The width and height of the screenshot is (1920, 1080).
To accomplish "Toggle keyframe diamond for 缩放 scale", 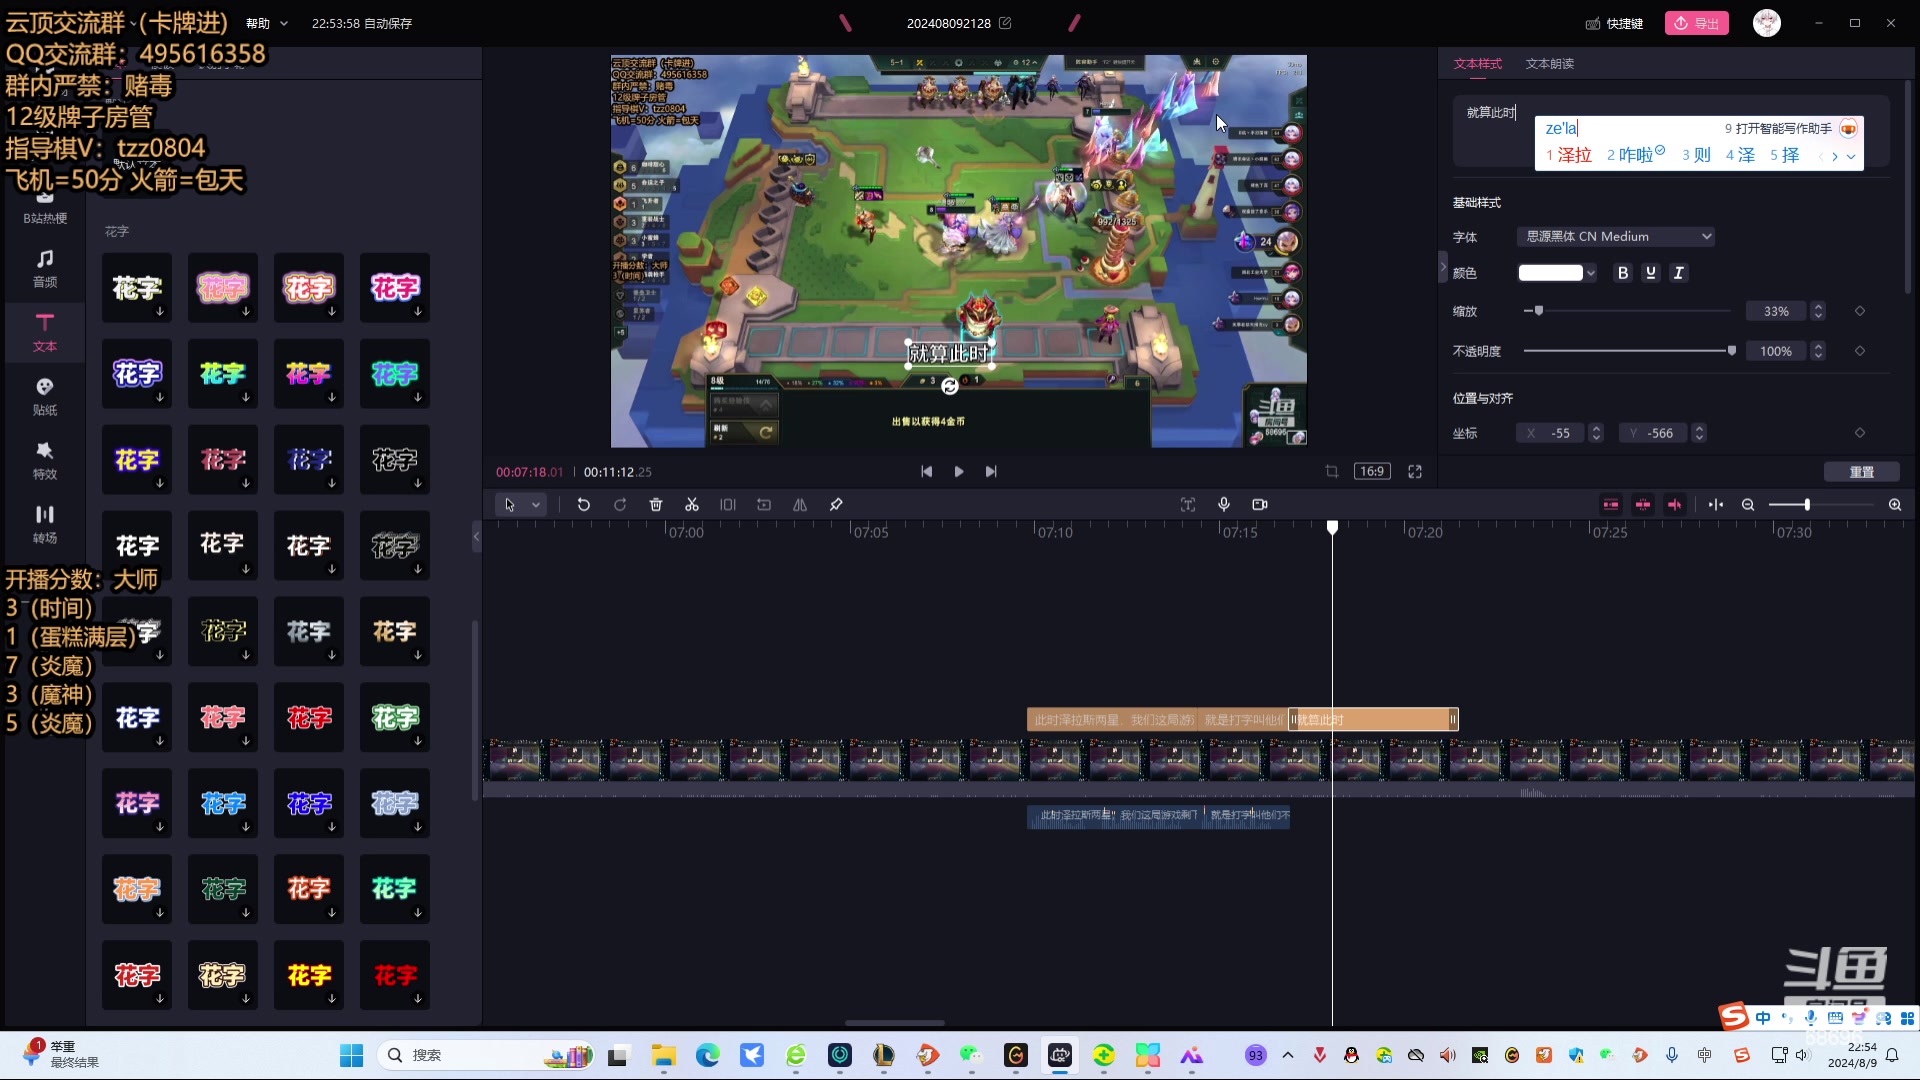I will tap(1860, 311).
